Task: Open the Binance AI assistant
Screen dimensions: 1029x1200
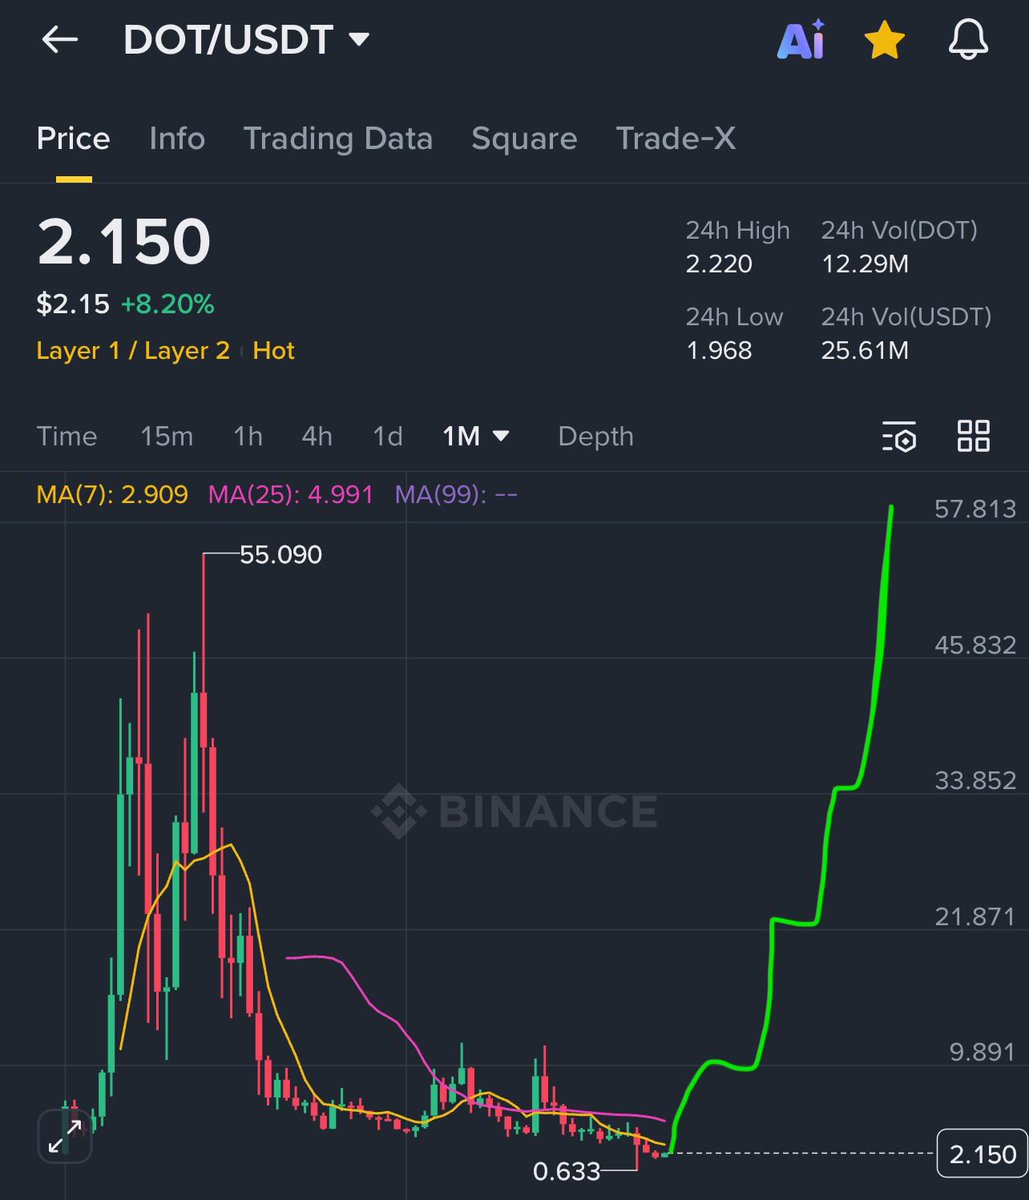Action: coord(800,40)
